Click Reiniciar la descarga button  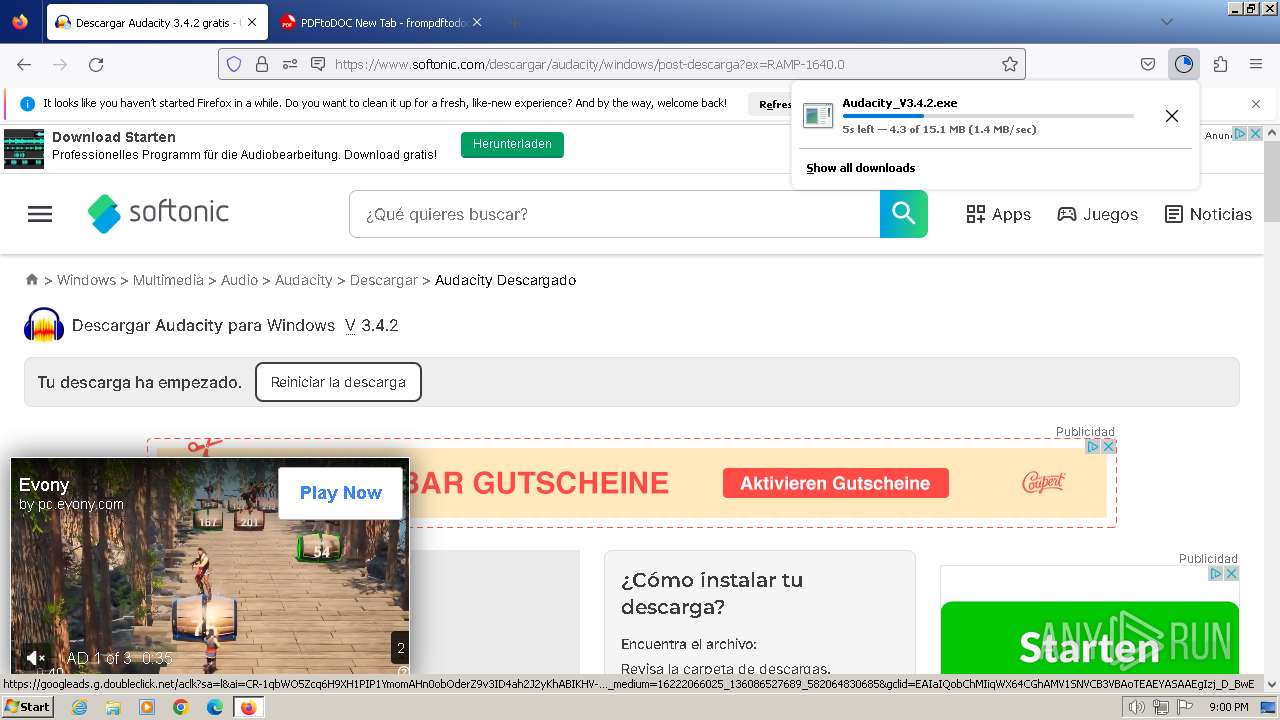[x=338, y=382]
